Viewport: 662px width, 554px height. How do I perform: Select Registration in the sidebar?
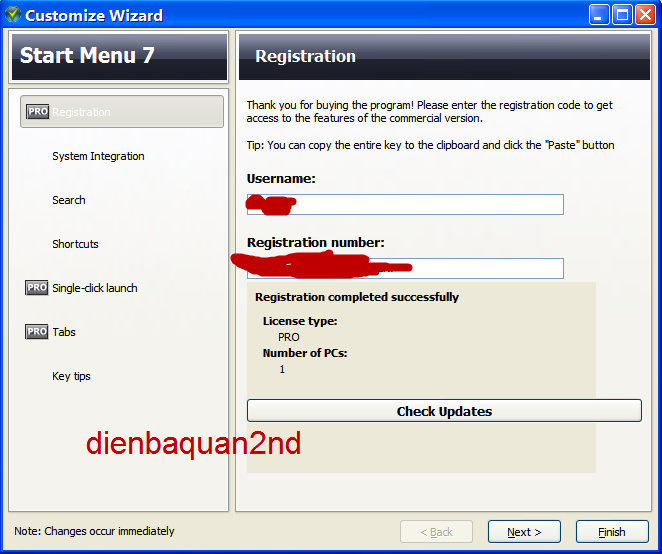point(122,112)
